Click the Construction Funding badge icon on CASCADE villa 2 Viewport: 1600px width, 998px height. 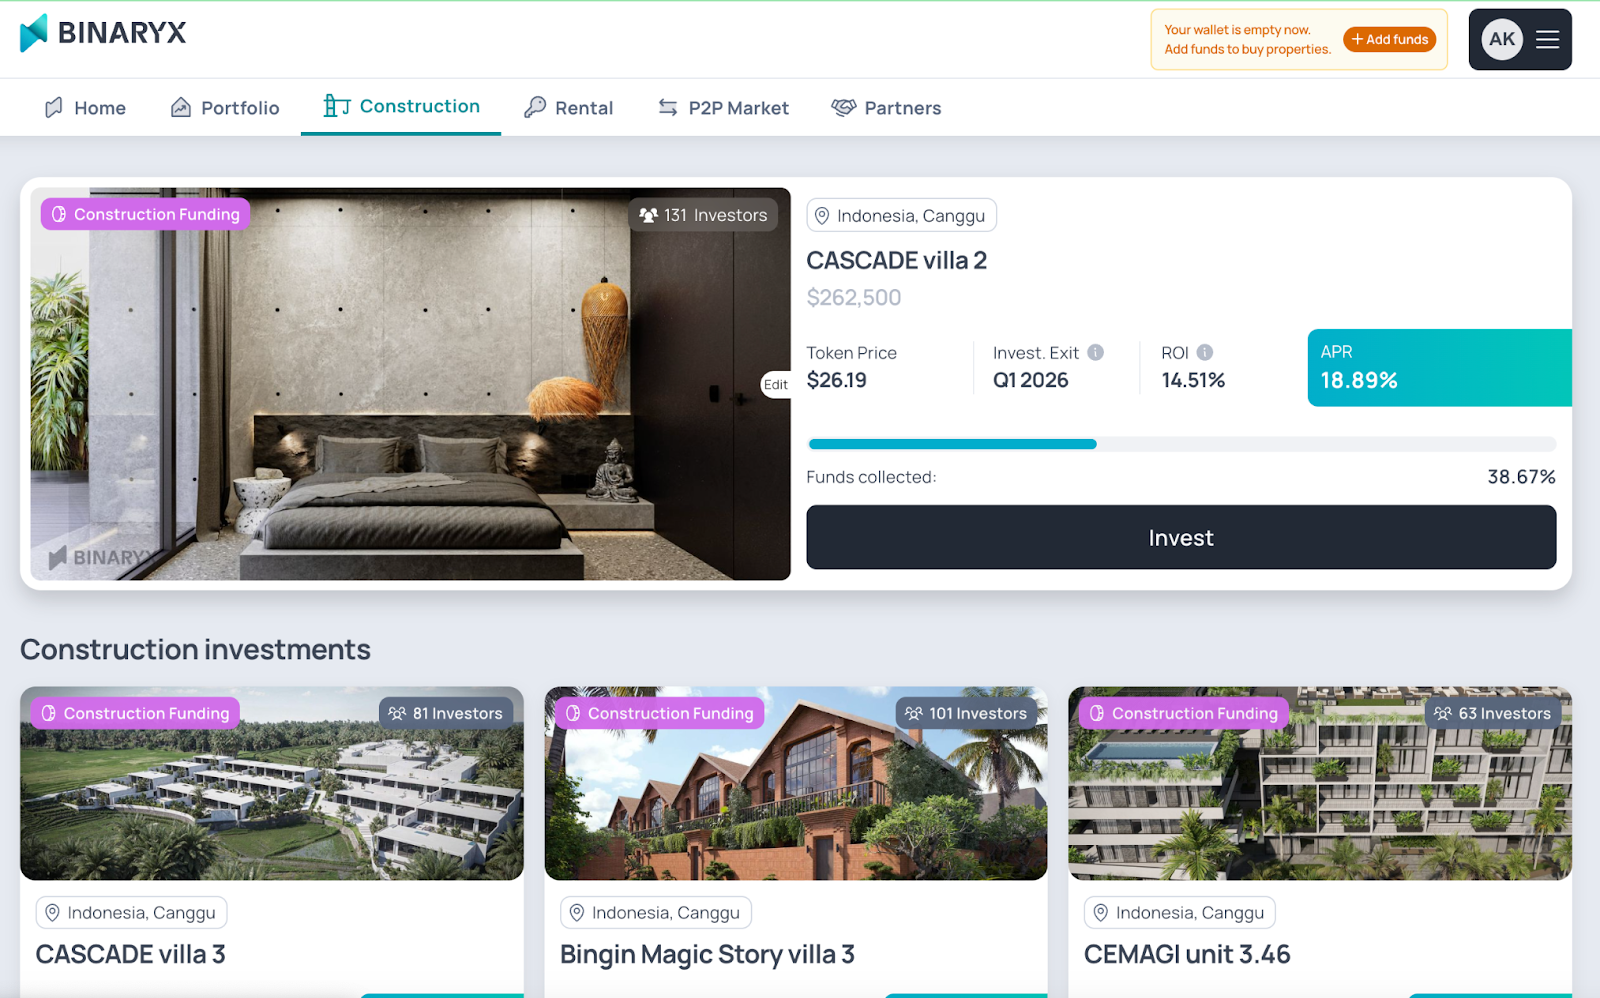[x=59, y=214]
